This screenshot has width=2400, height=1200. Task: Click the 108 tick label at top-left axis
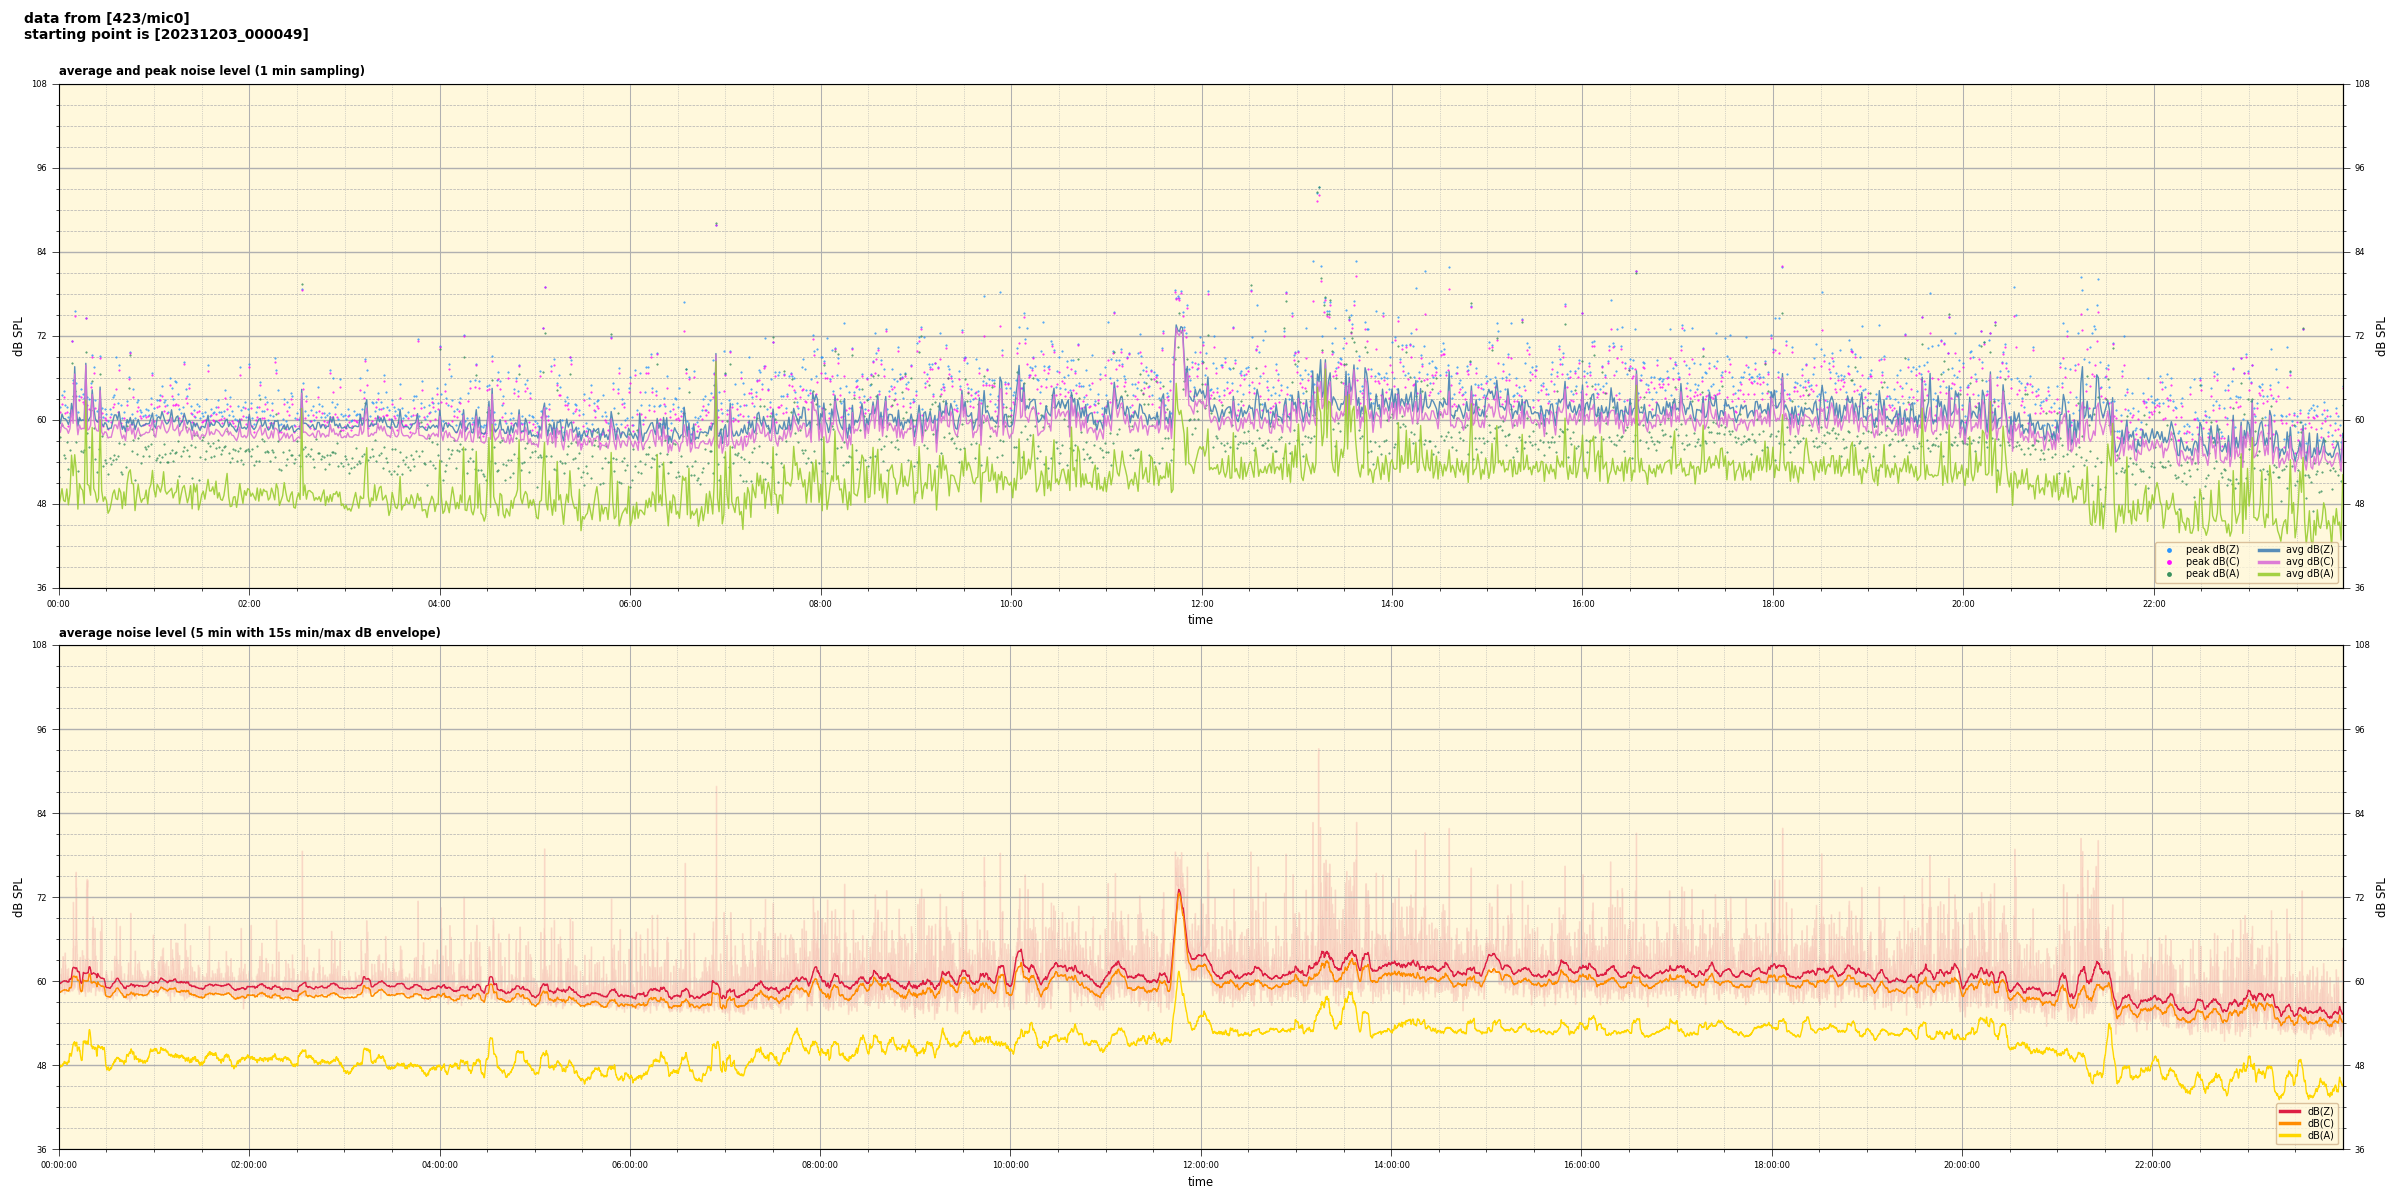40,84
